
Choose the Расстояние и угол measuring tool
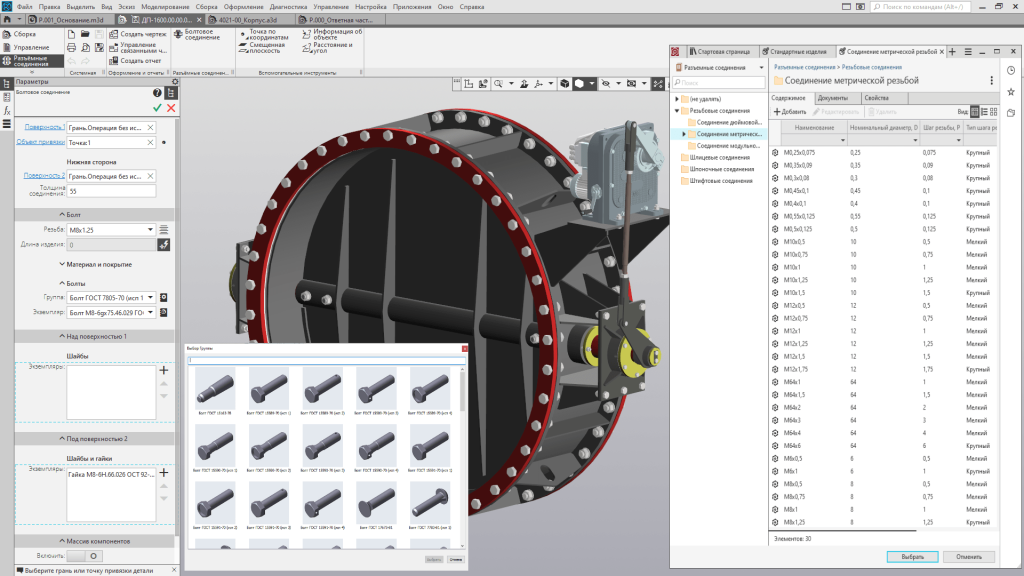point(328,48)
